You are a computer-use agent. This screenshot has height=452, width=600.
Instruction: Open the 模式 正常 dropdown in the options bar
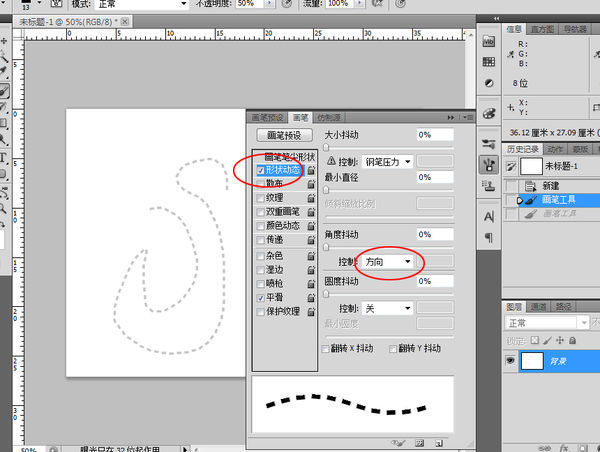[x=141, y=4]
